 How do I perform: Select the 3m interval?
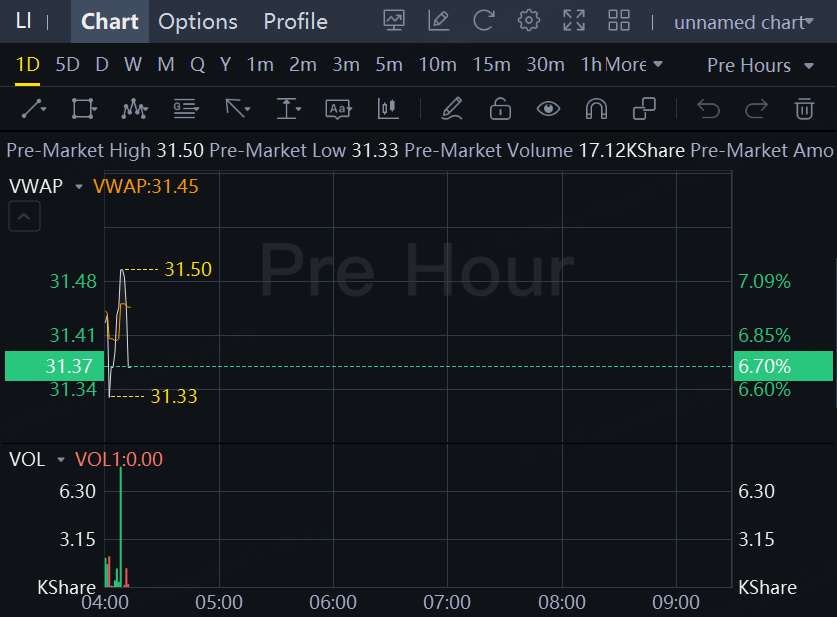point(346,65)
